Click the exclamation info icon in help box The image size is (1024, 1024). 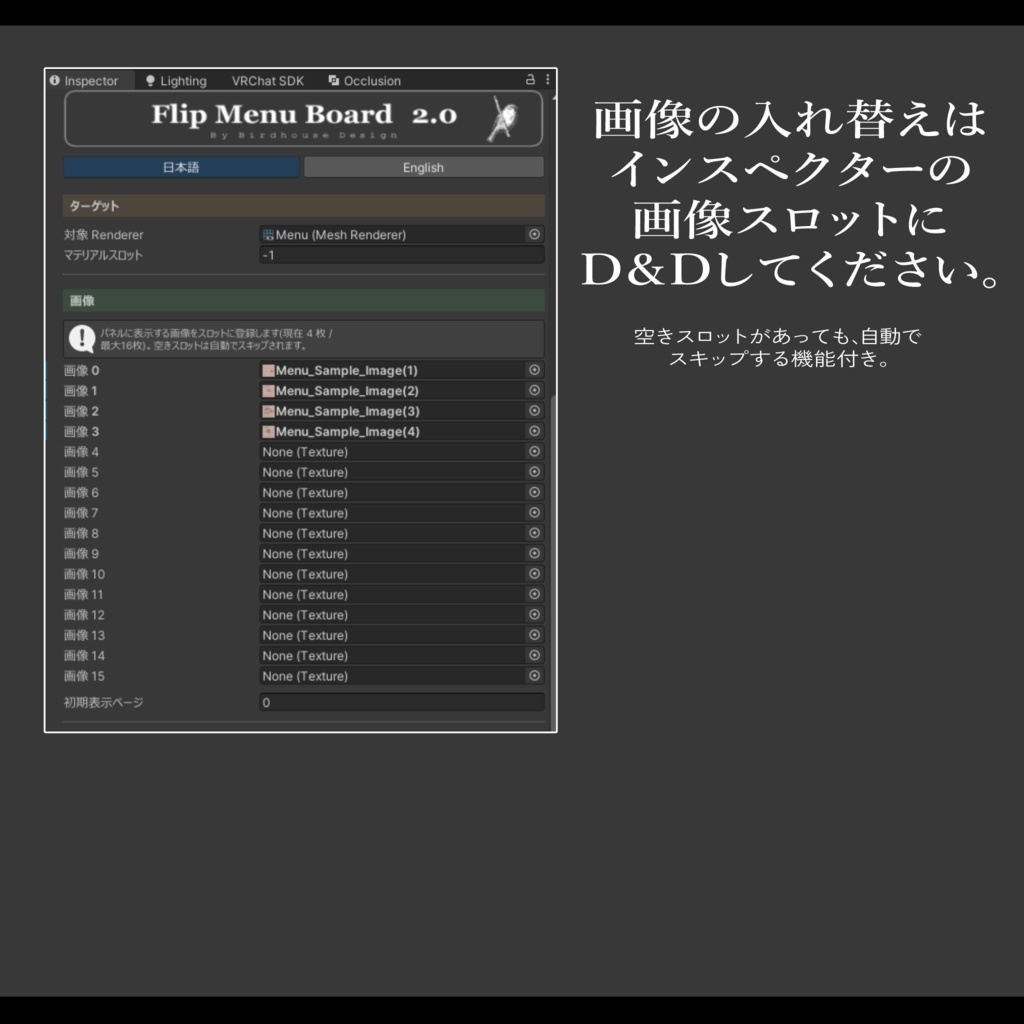pos(82,339)
